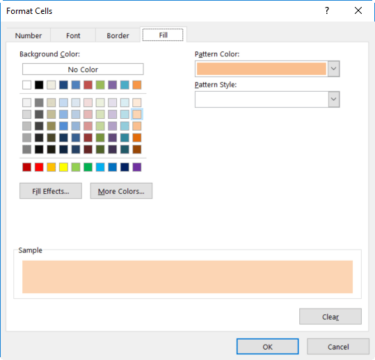375x360 pixels.
Task: Expand the Pattern Color dropdown arrow
Action: [334, 69]
